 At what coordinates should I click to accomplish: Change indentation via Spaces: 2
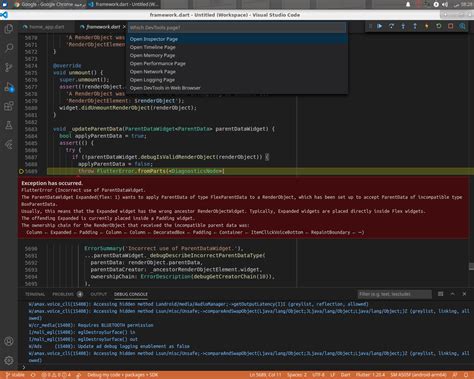pos(297,375)
